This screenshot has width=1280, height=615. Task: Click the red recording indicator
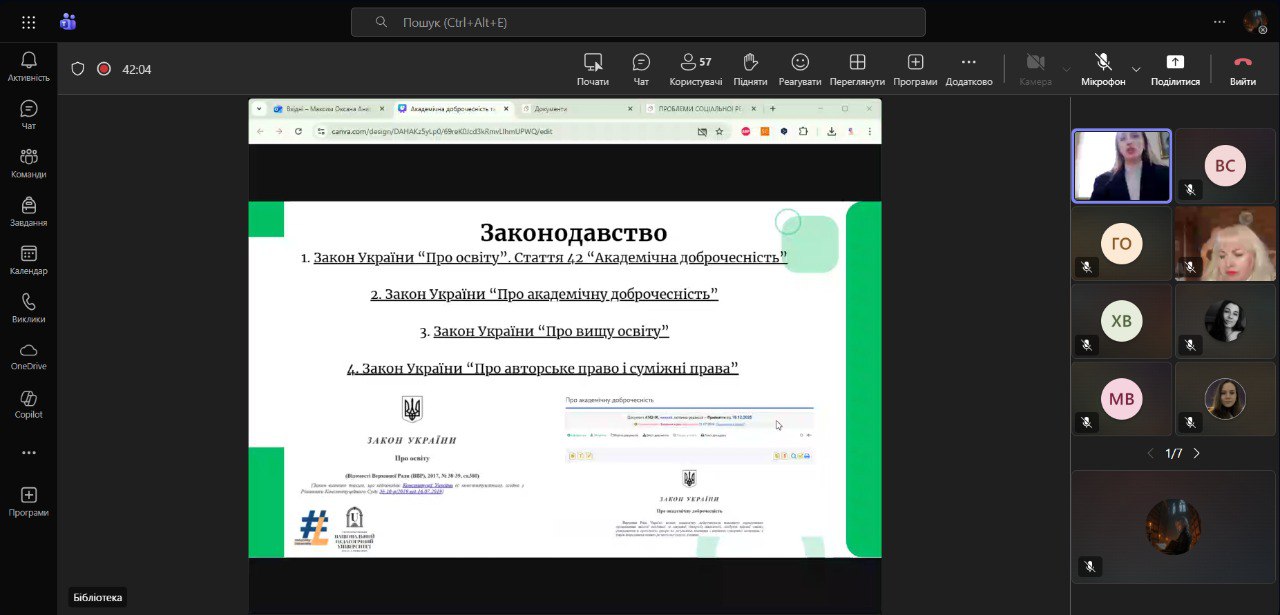(104, 69)
